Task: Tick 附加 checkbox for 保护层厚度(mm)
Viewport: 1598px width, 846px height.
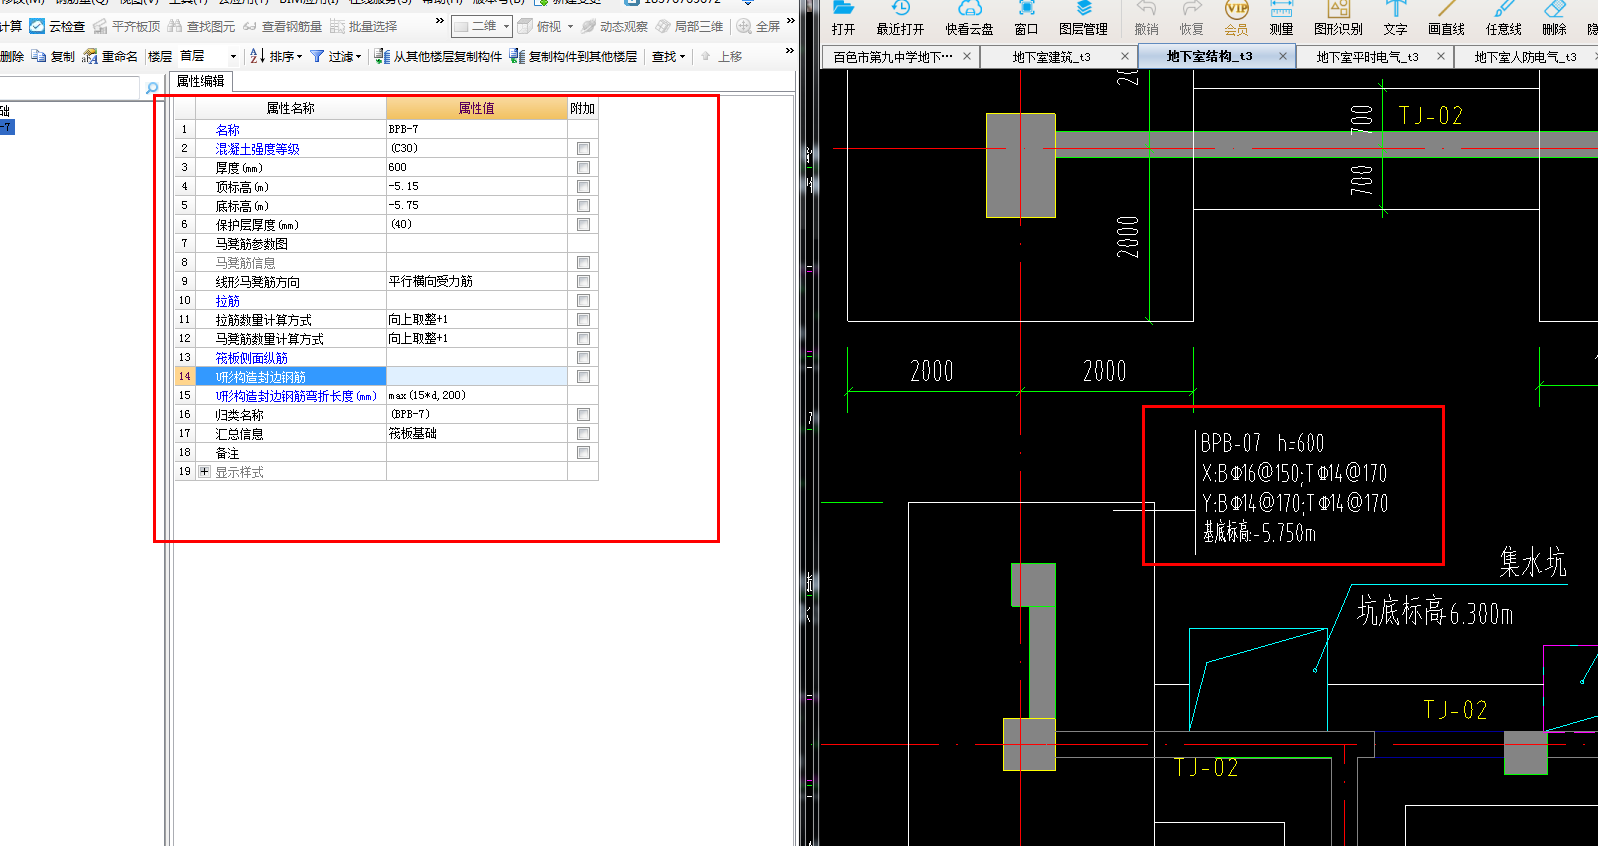Action: 583,224
